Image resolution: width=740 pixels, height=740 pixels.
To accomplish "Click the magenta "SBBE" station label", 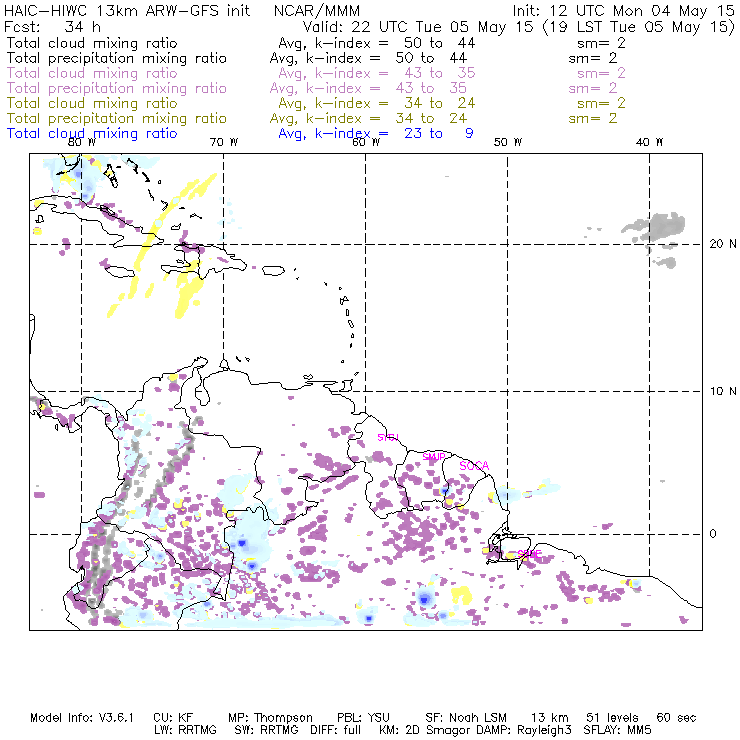I will point(530,554).
